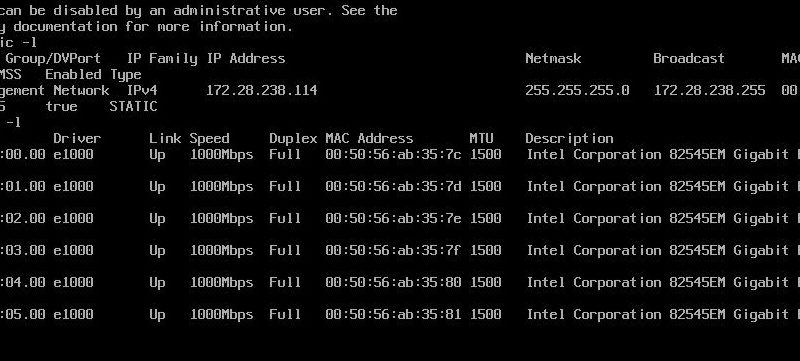Image resolution: width=800 pixels, height=361 pixels.
Task: Click the Broadcast column header
Action: (x=689, y=59)
